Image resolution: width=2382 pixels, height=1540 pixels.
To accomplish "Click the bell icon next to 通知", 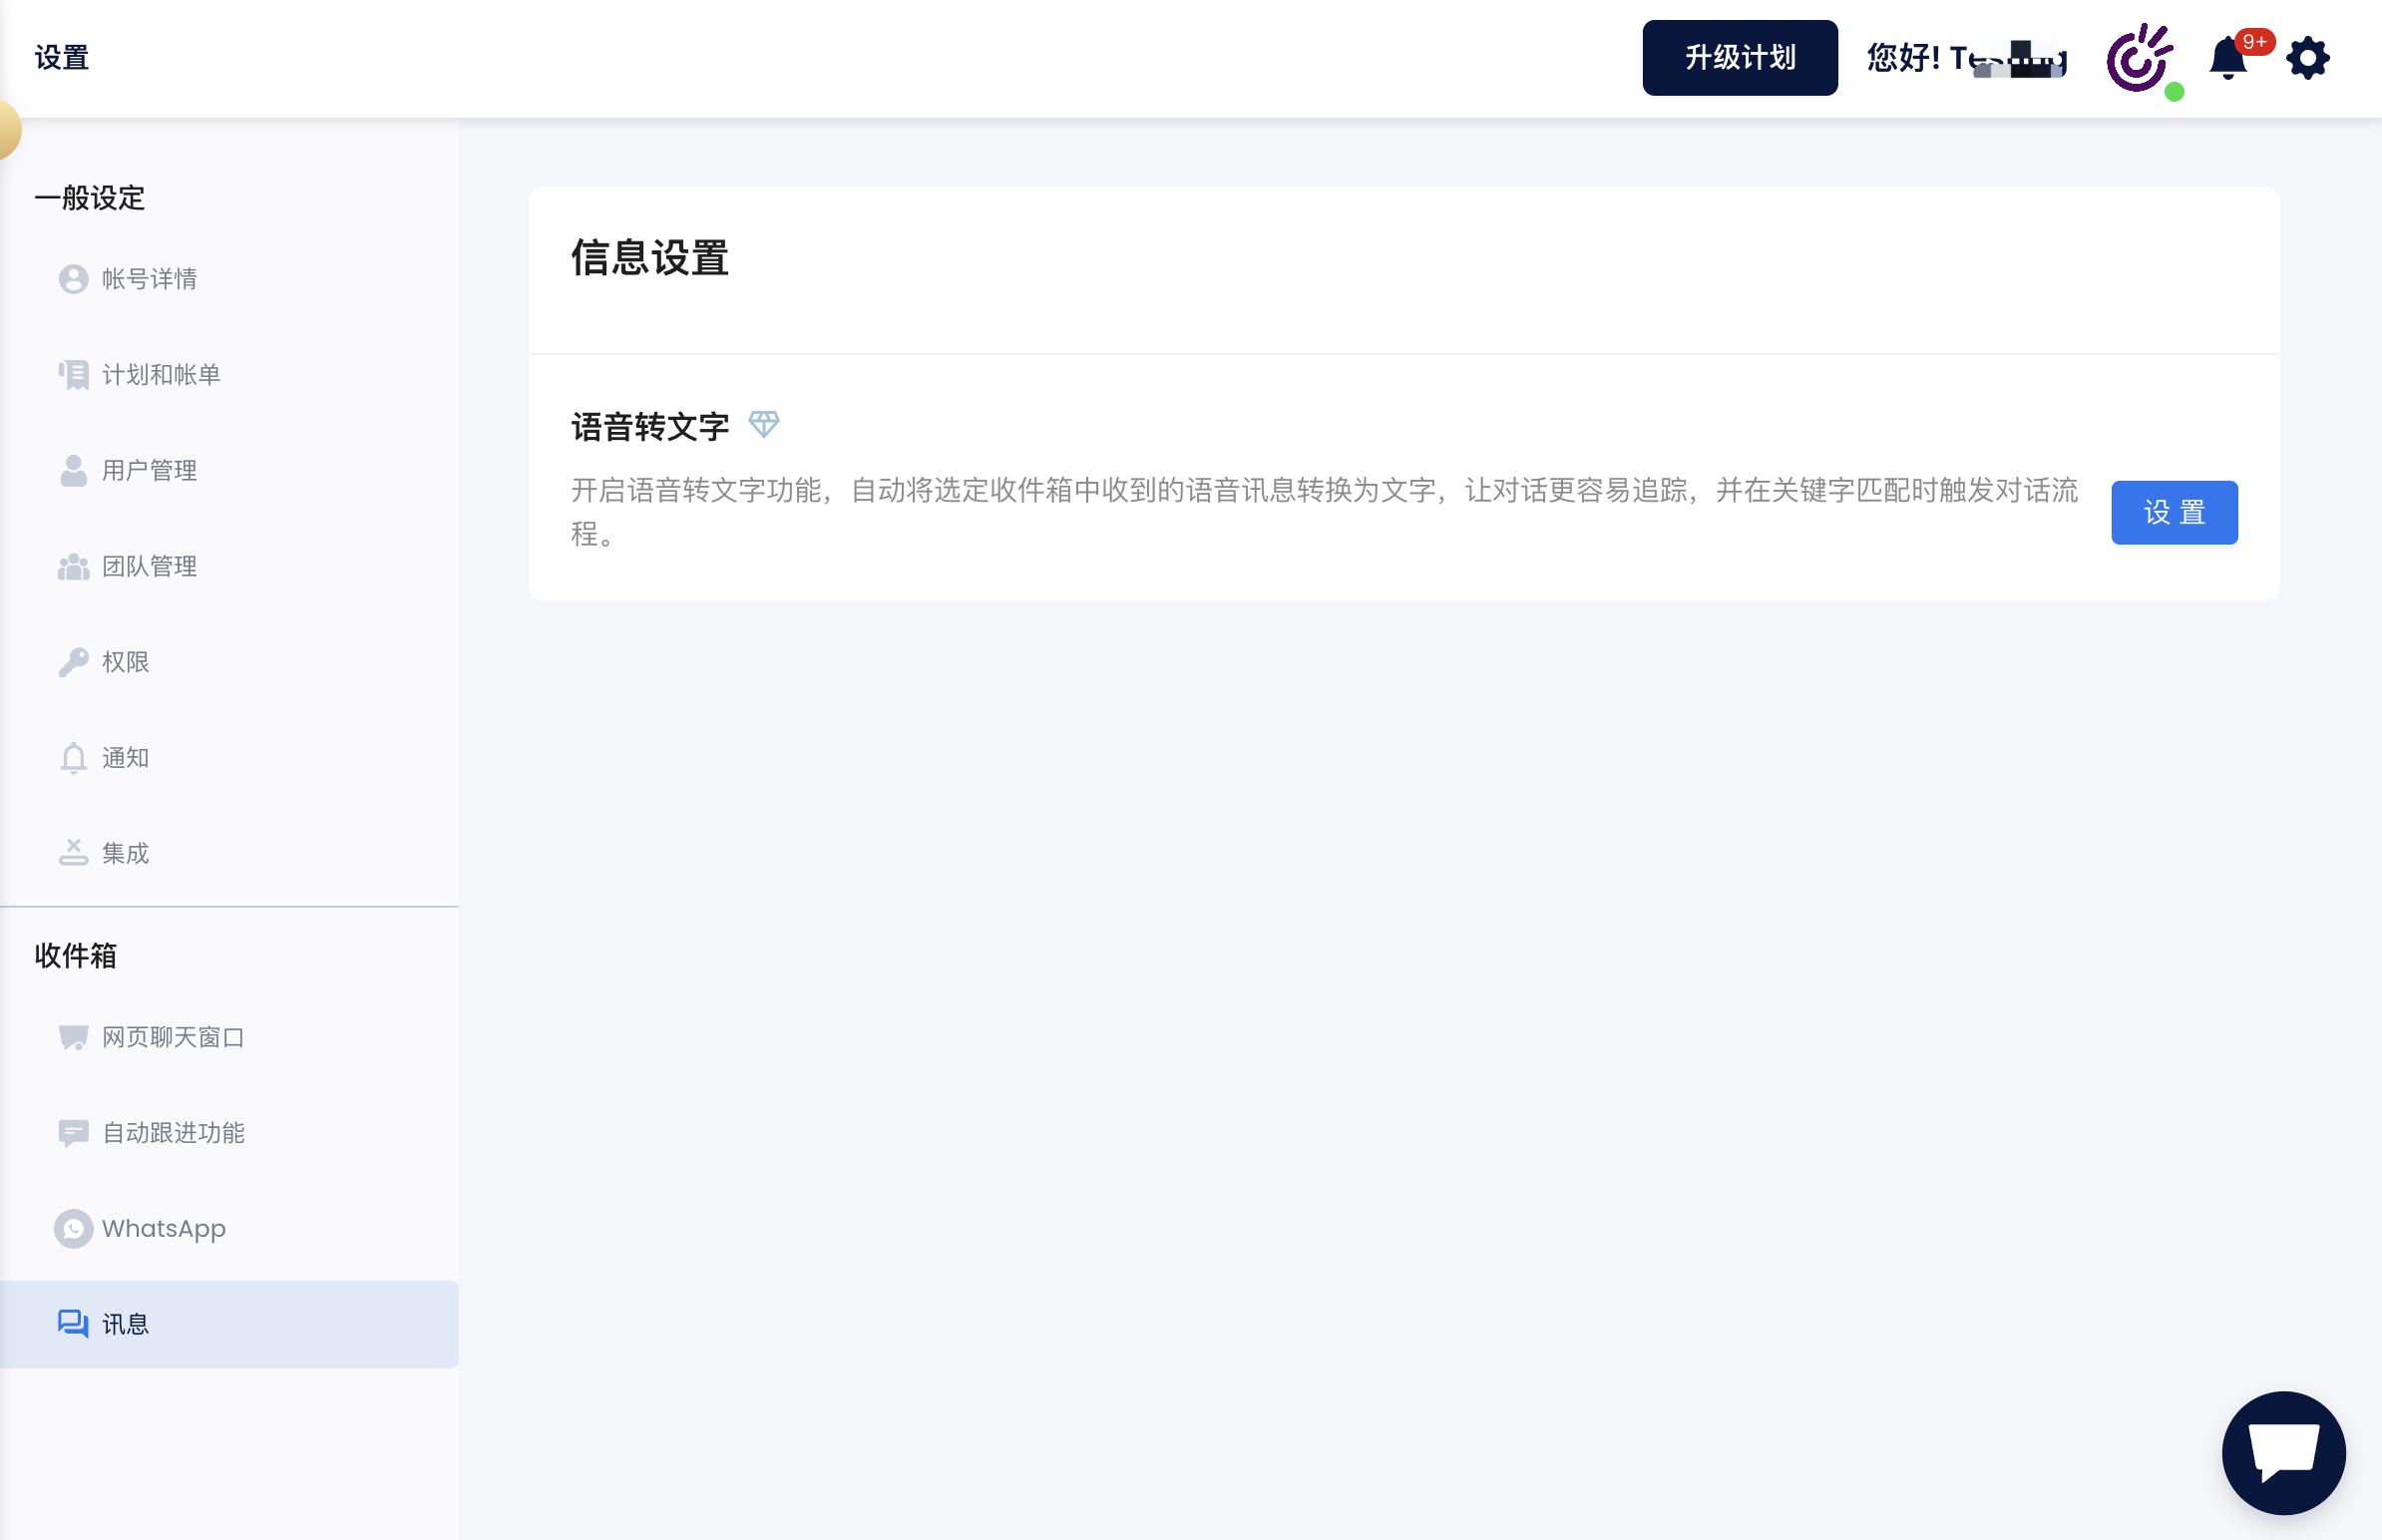I will click(73, 758).
